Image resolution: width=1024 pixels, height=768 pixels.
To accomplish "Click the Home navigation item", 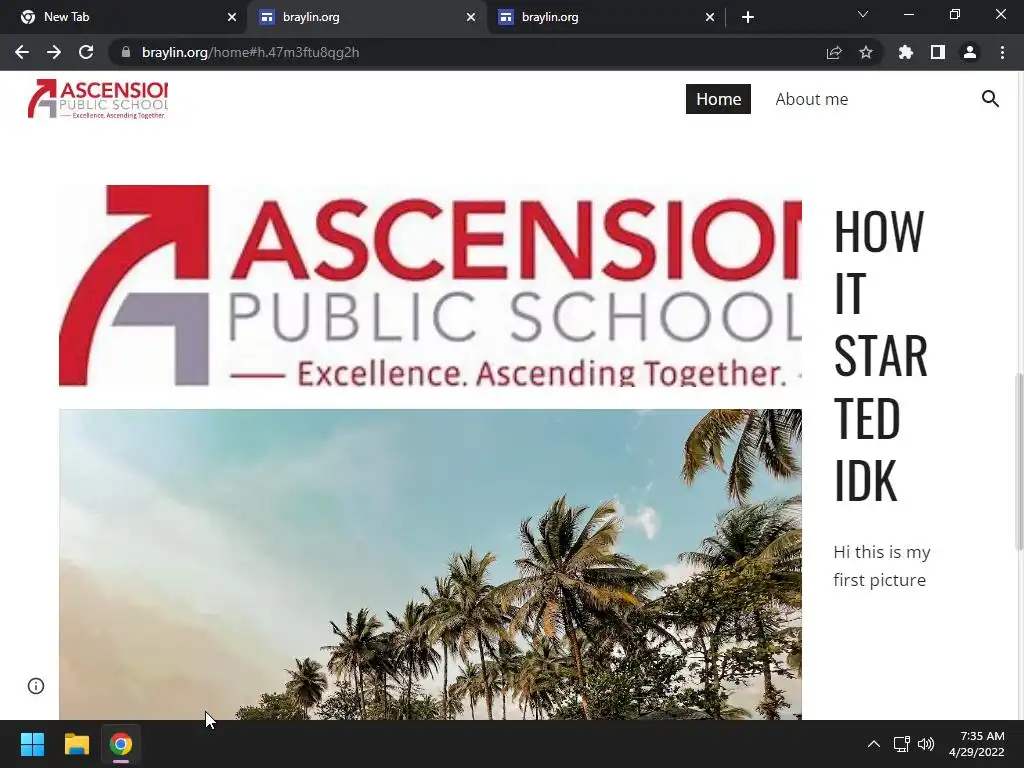I will tap(718, 99).
